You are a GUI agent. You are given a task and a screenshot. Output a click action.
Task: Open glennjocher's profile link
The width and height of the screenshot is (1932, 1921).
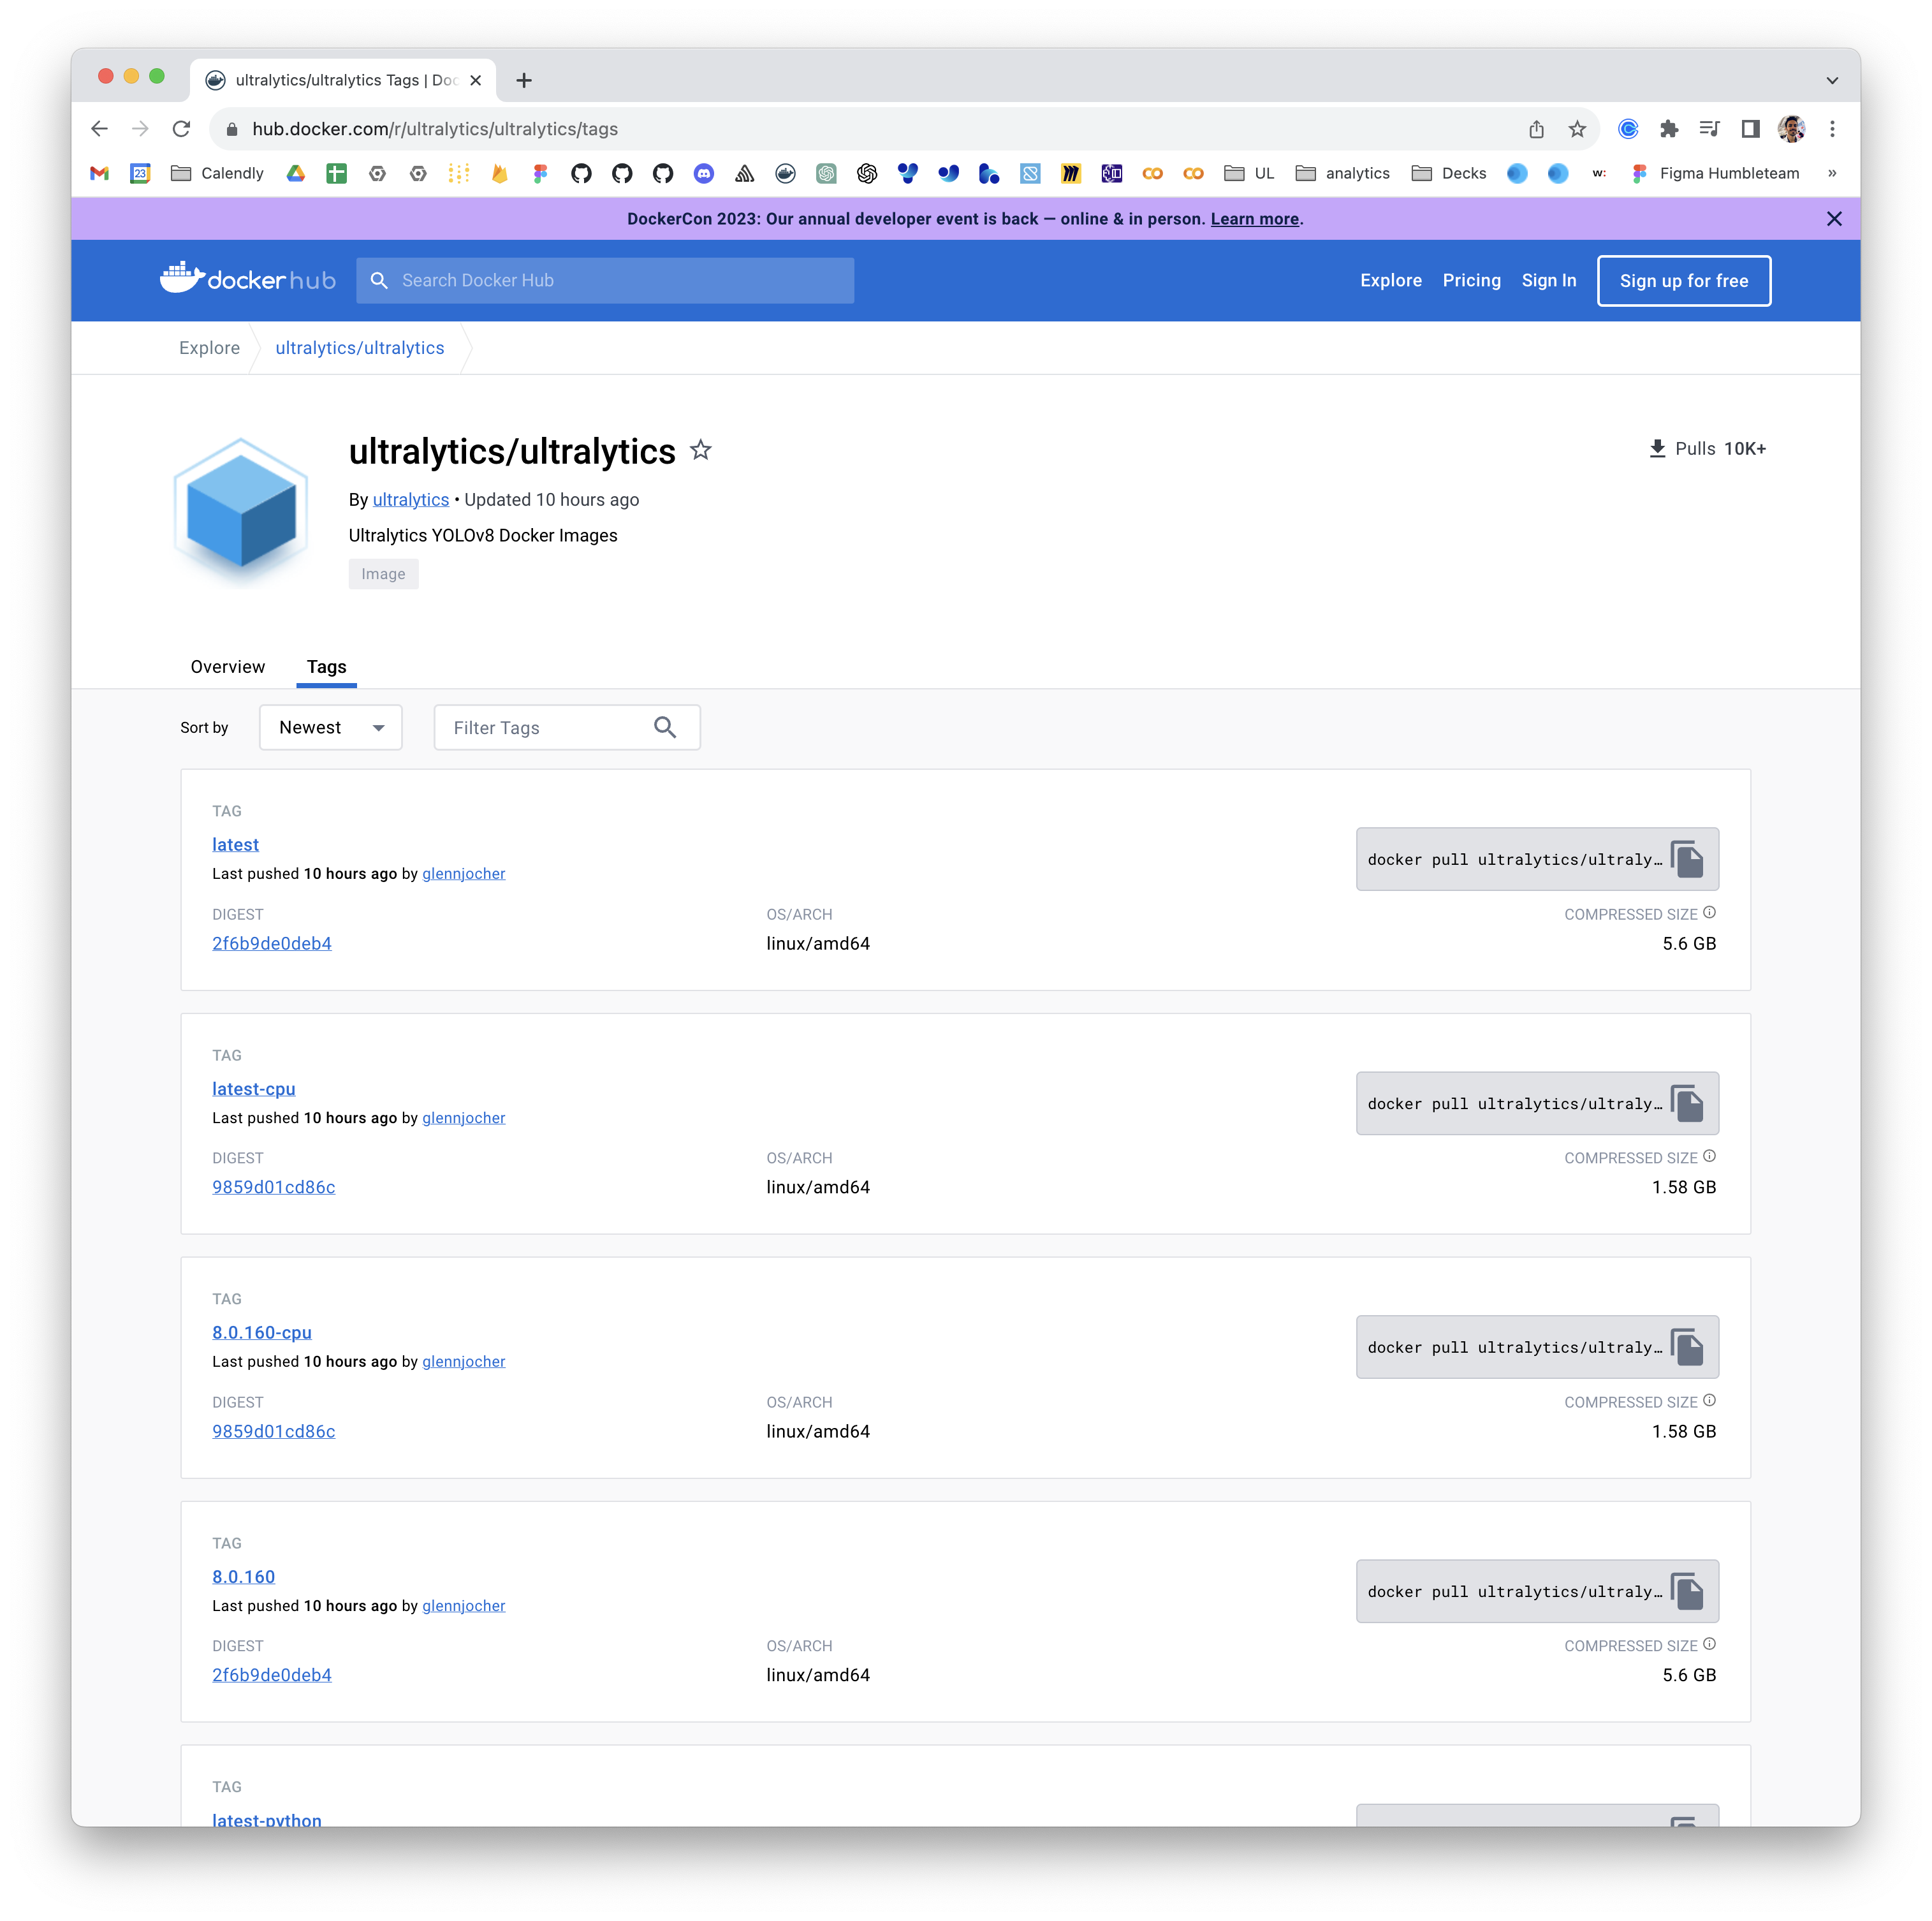[x=463, y=873]
